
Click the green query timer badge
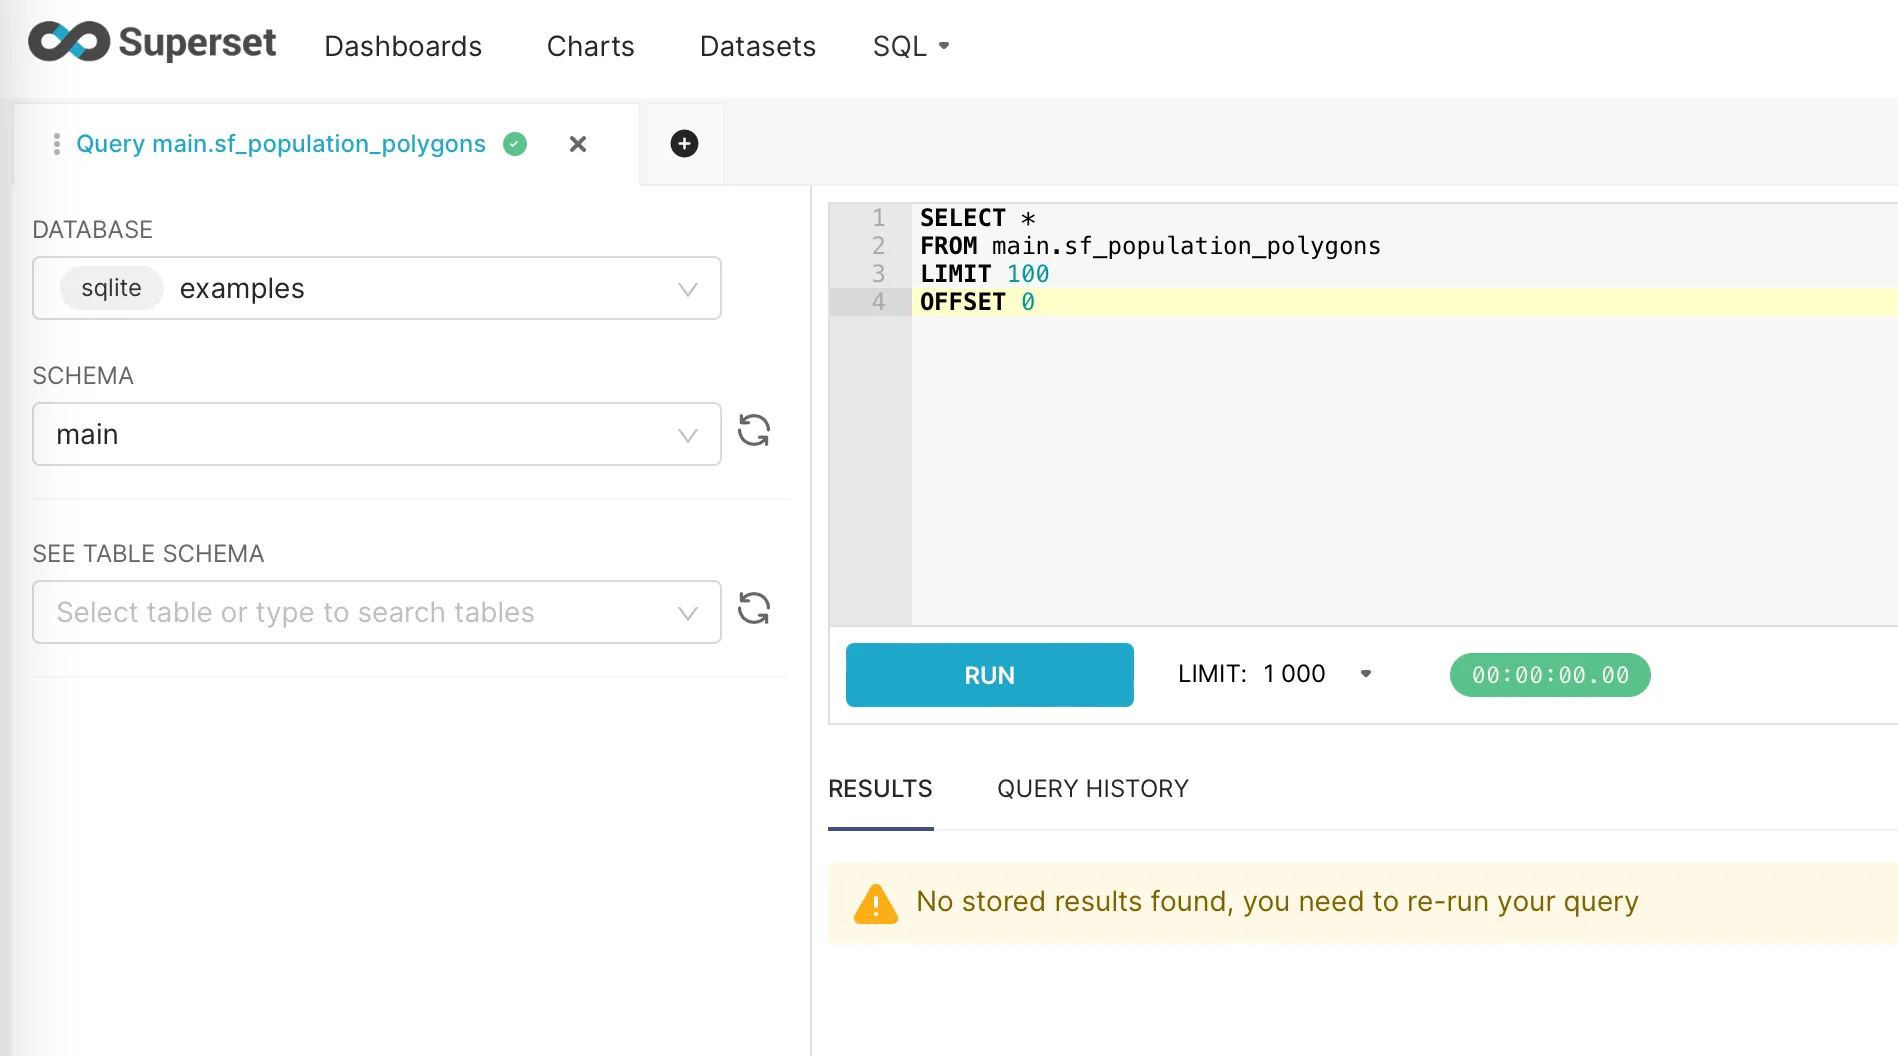pyautogui.click(x=1549, y=676)
